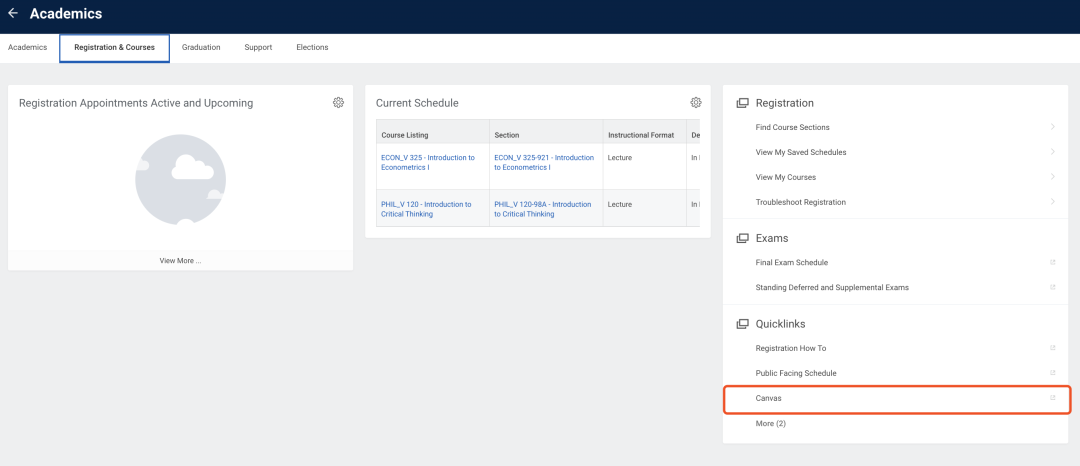
Task: Click external link icon beside Registration How To
Action: (x=1052, y=348)
